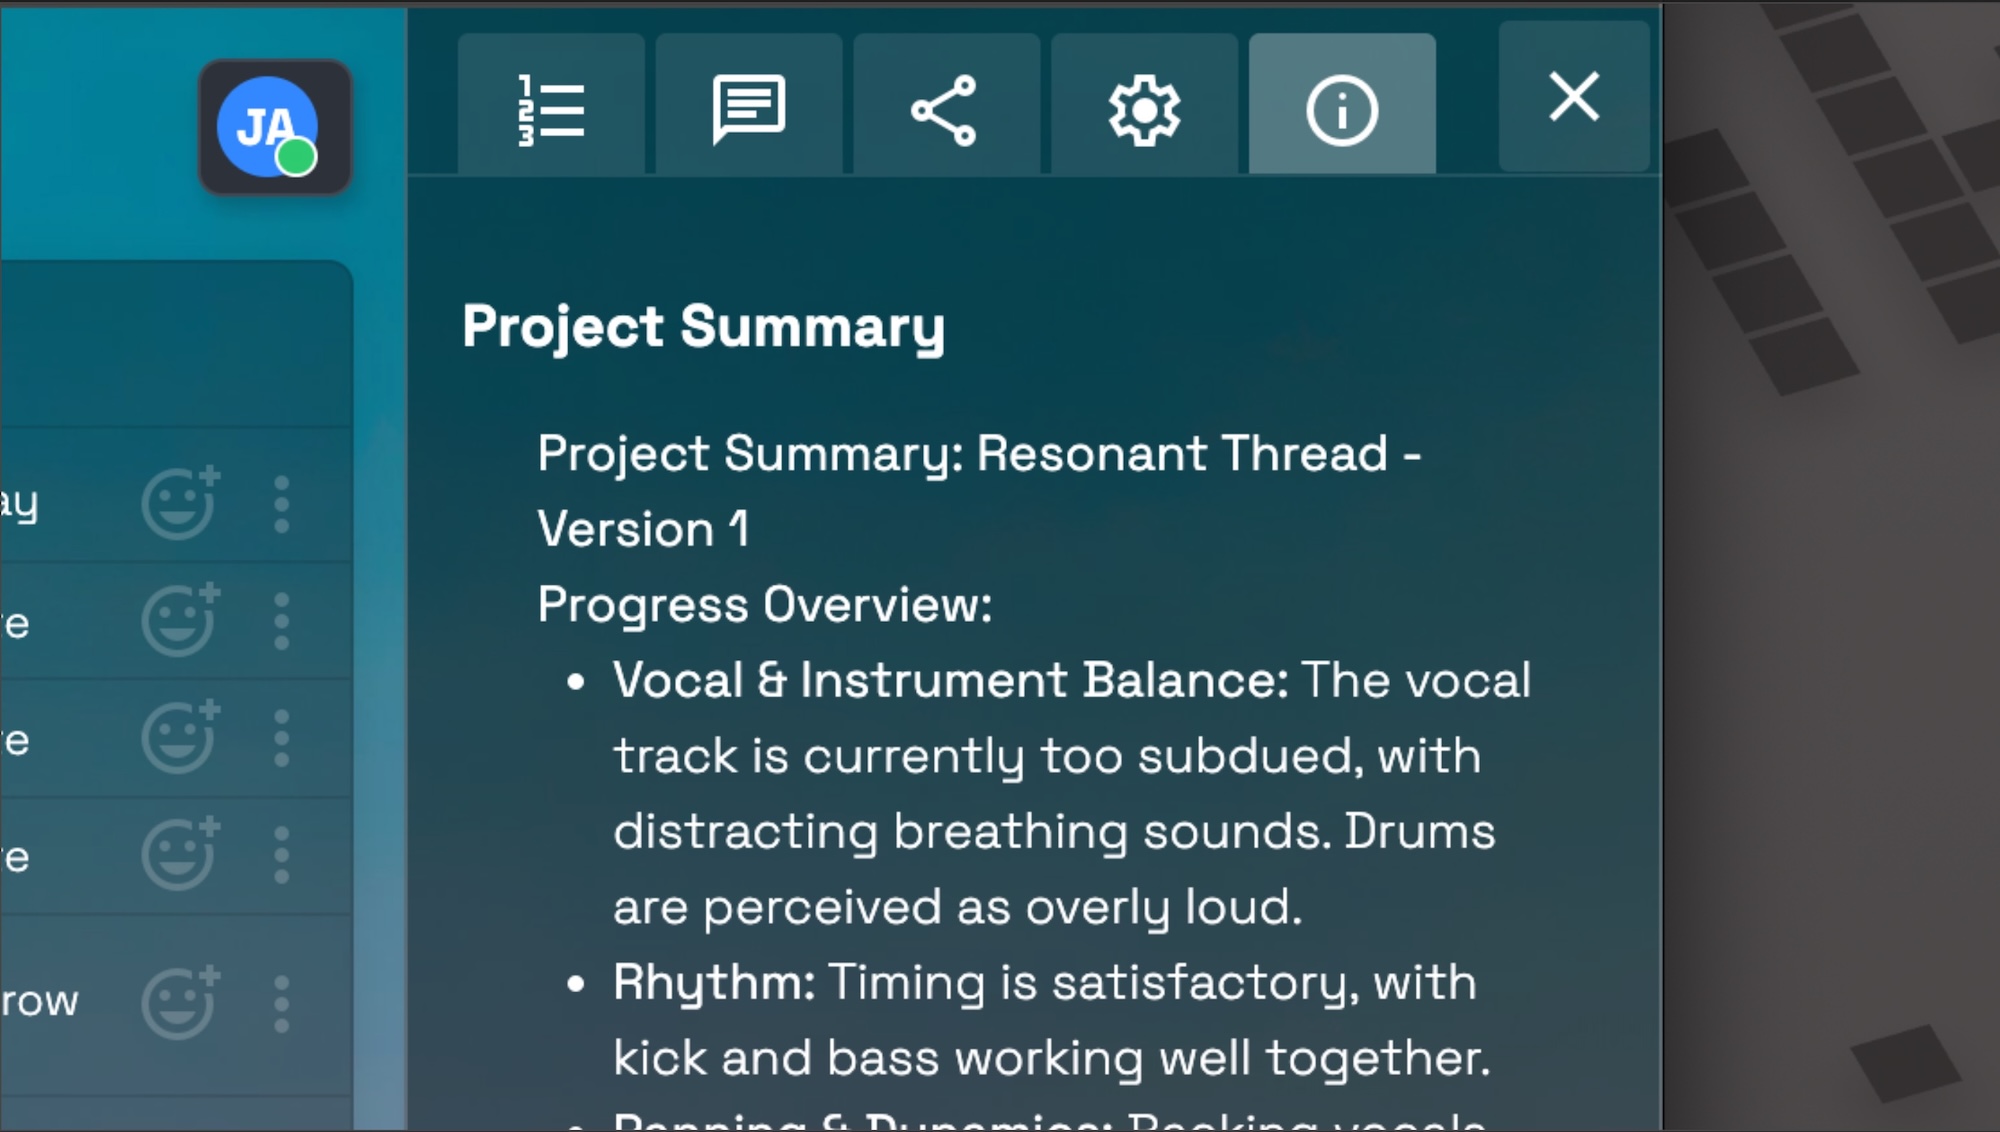Click the Project Summary heading

pos(703,327)
